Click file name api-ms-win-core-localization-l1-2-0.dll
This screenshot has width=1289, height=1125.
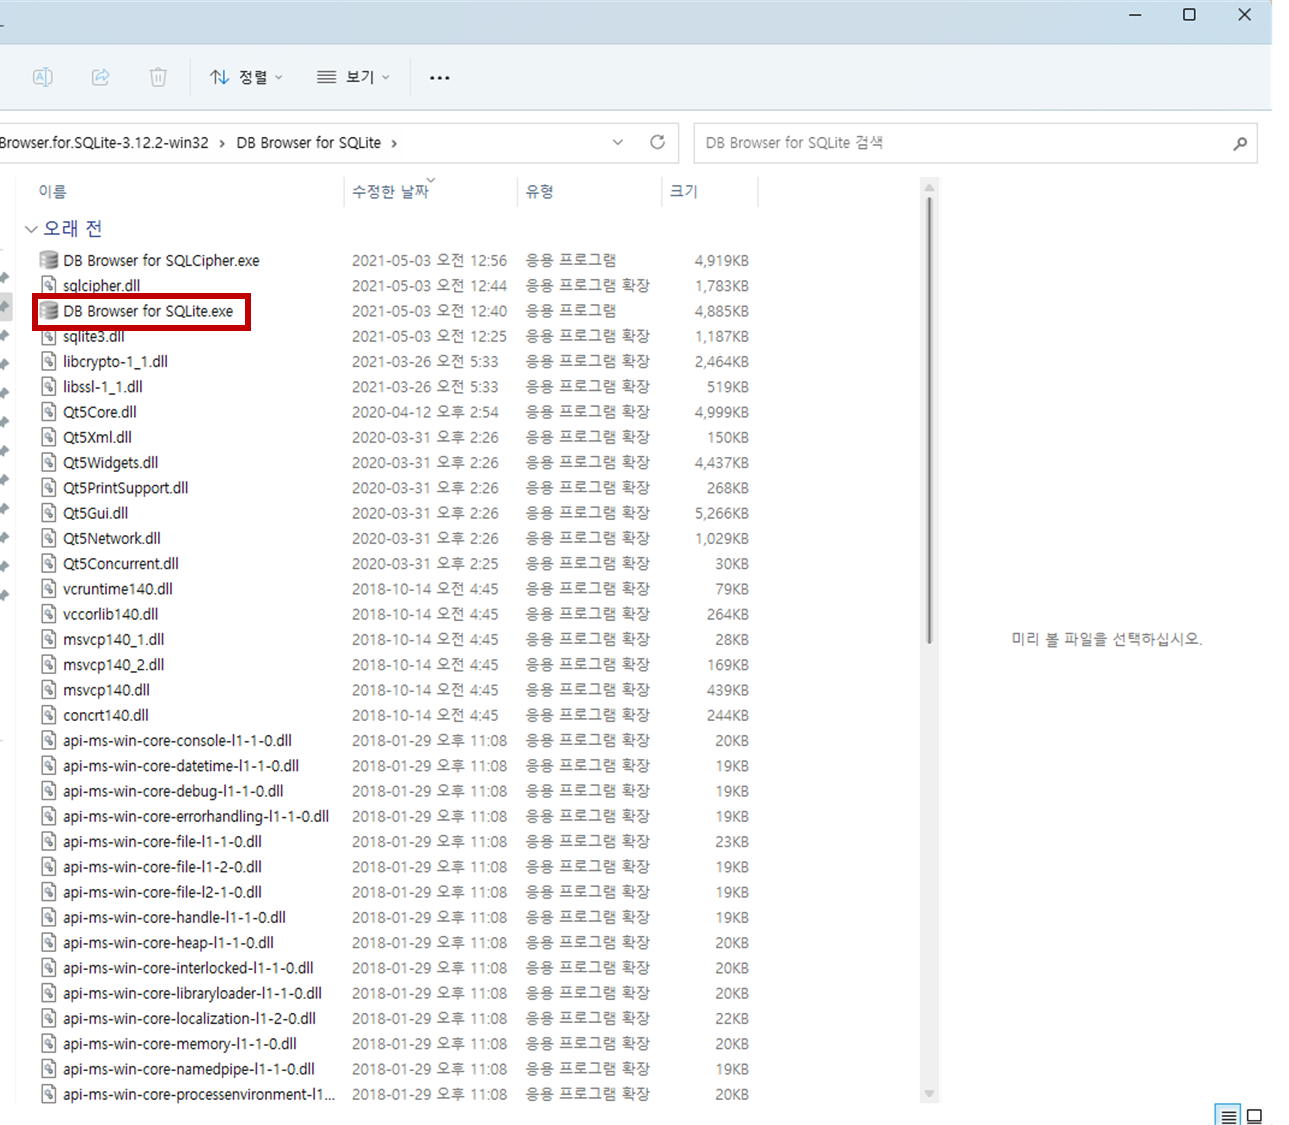pyautogui.click(x=189, y=1019)
